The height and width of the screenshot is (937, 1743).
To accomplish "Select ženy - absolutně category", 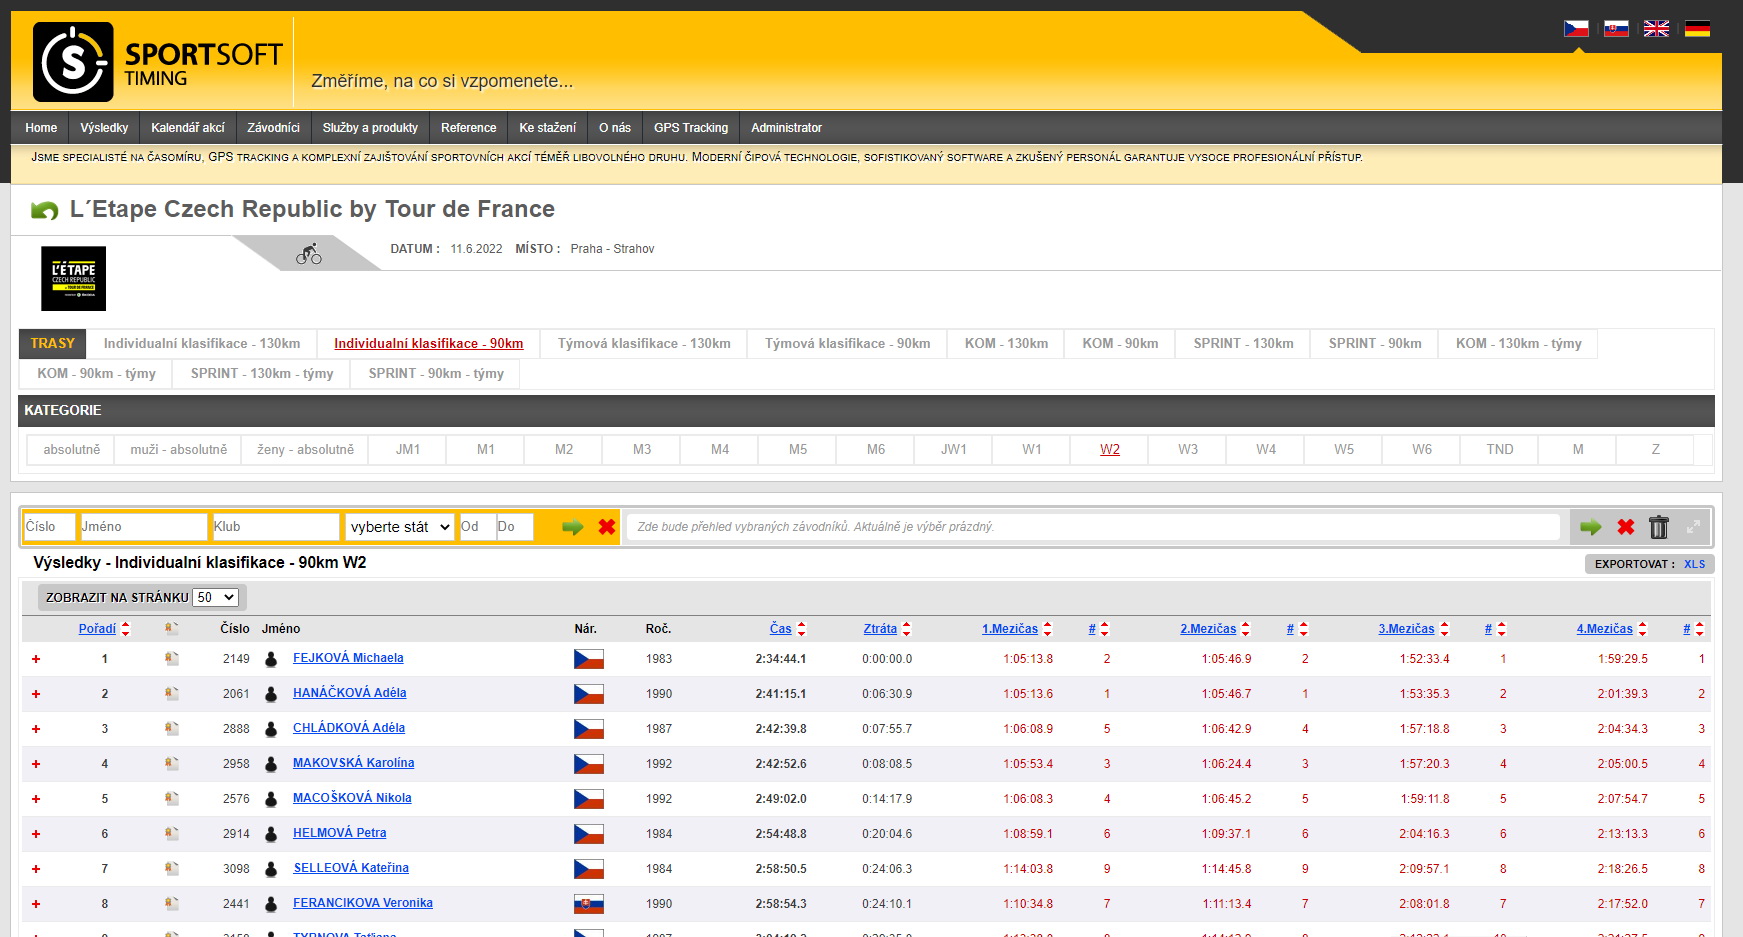I will (305, 449).
